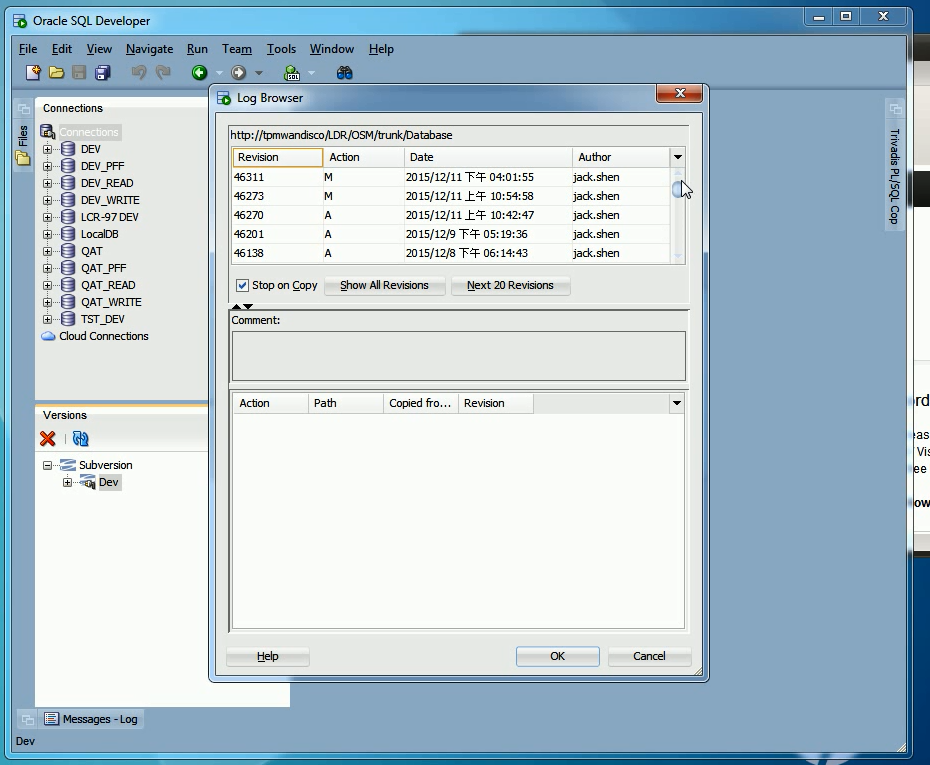Click the QAT connection database icon
This screenshot has height=765, width=930.
pyautogui.click(x=68, y=251)
